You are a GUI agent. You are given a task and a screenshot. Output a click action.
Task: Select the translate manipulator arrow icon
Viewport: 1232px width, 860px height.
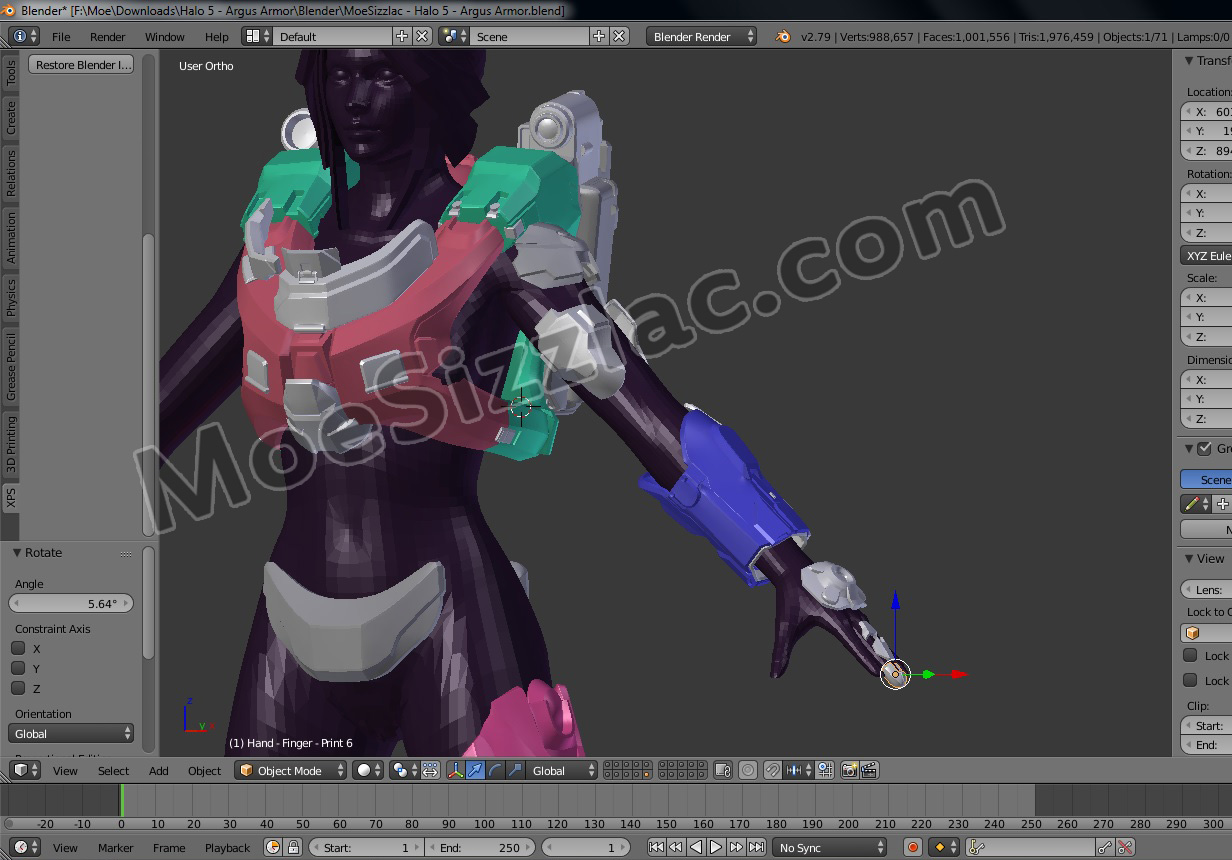coord(475,770)
